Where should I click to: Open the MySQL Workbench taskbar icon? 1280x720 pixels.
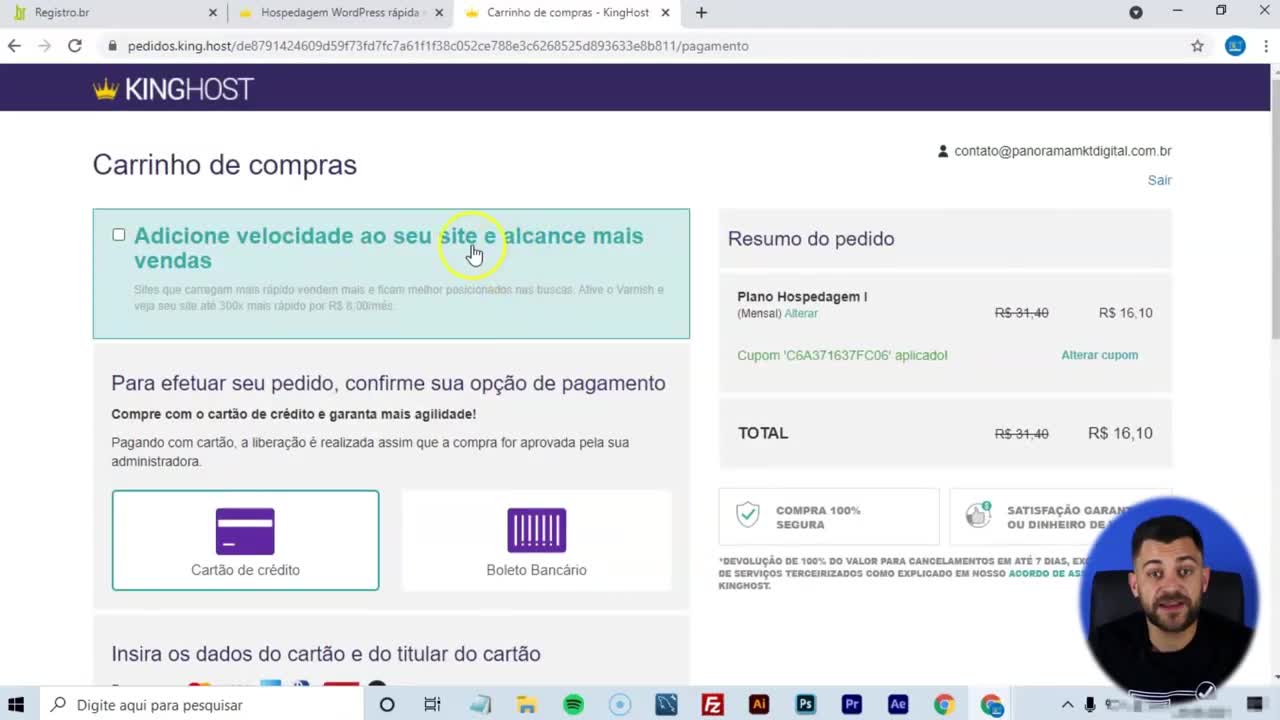(666, 705)
